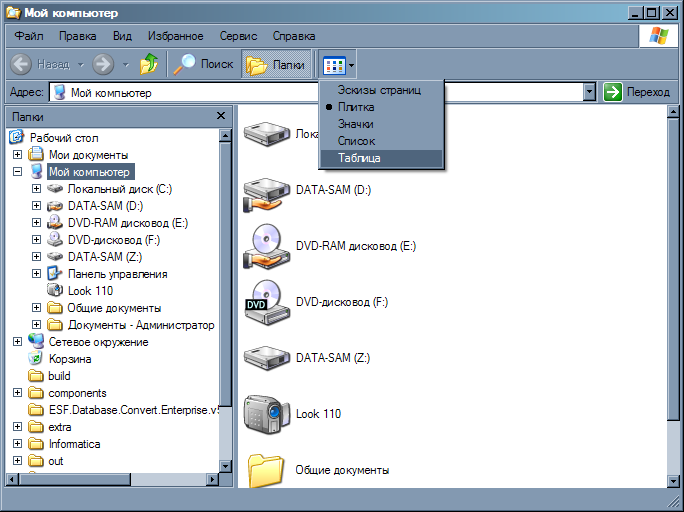
Task: Open Search (Поиск) toolbar button
Action: click(203, 64)
